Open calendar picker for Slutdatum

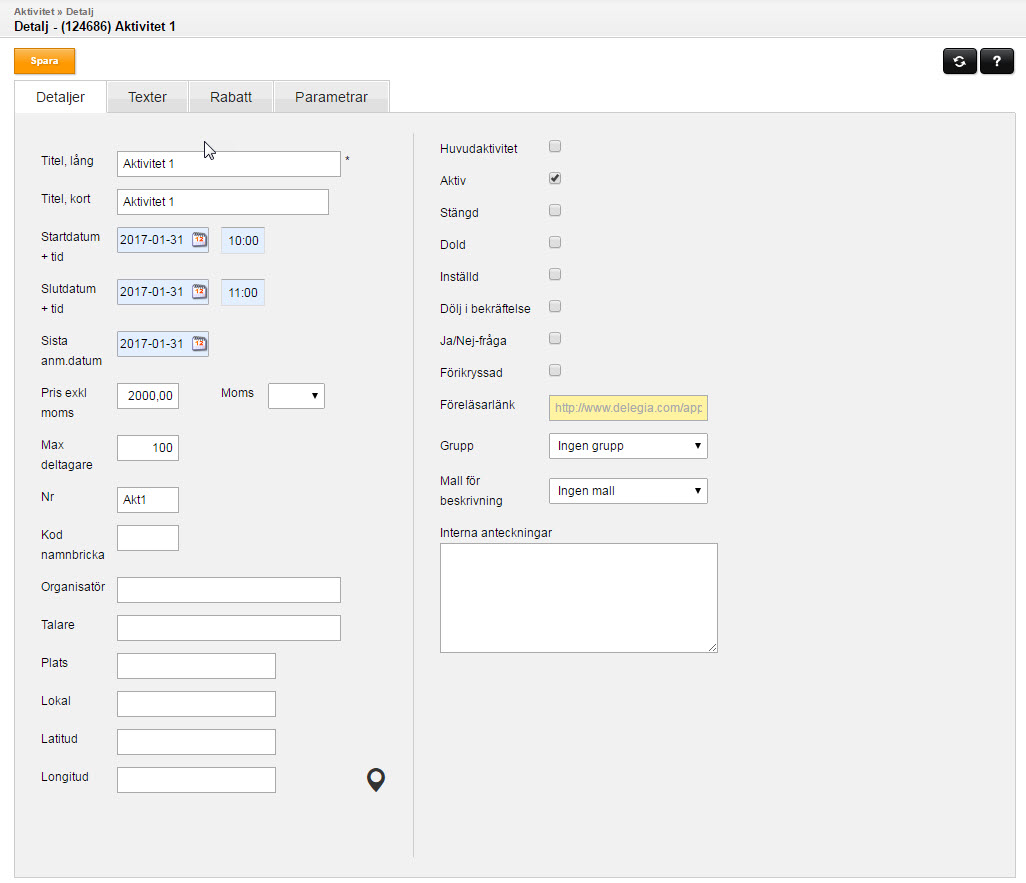click(x=199, y=291)
